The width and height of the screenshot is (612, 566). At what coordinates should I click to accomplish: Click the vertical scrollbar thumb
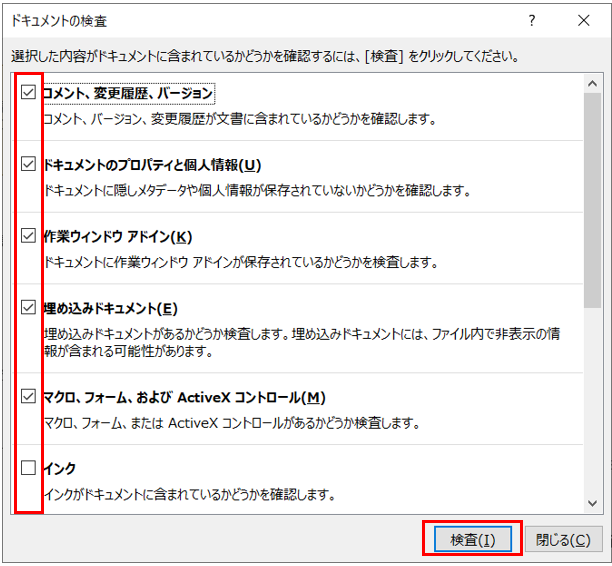pos(592,200)
